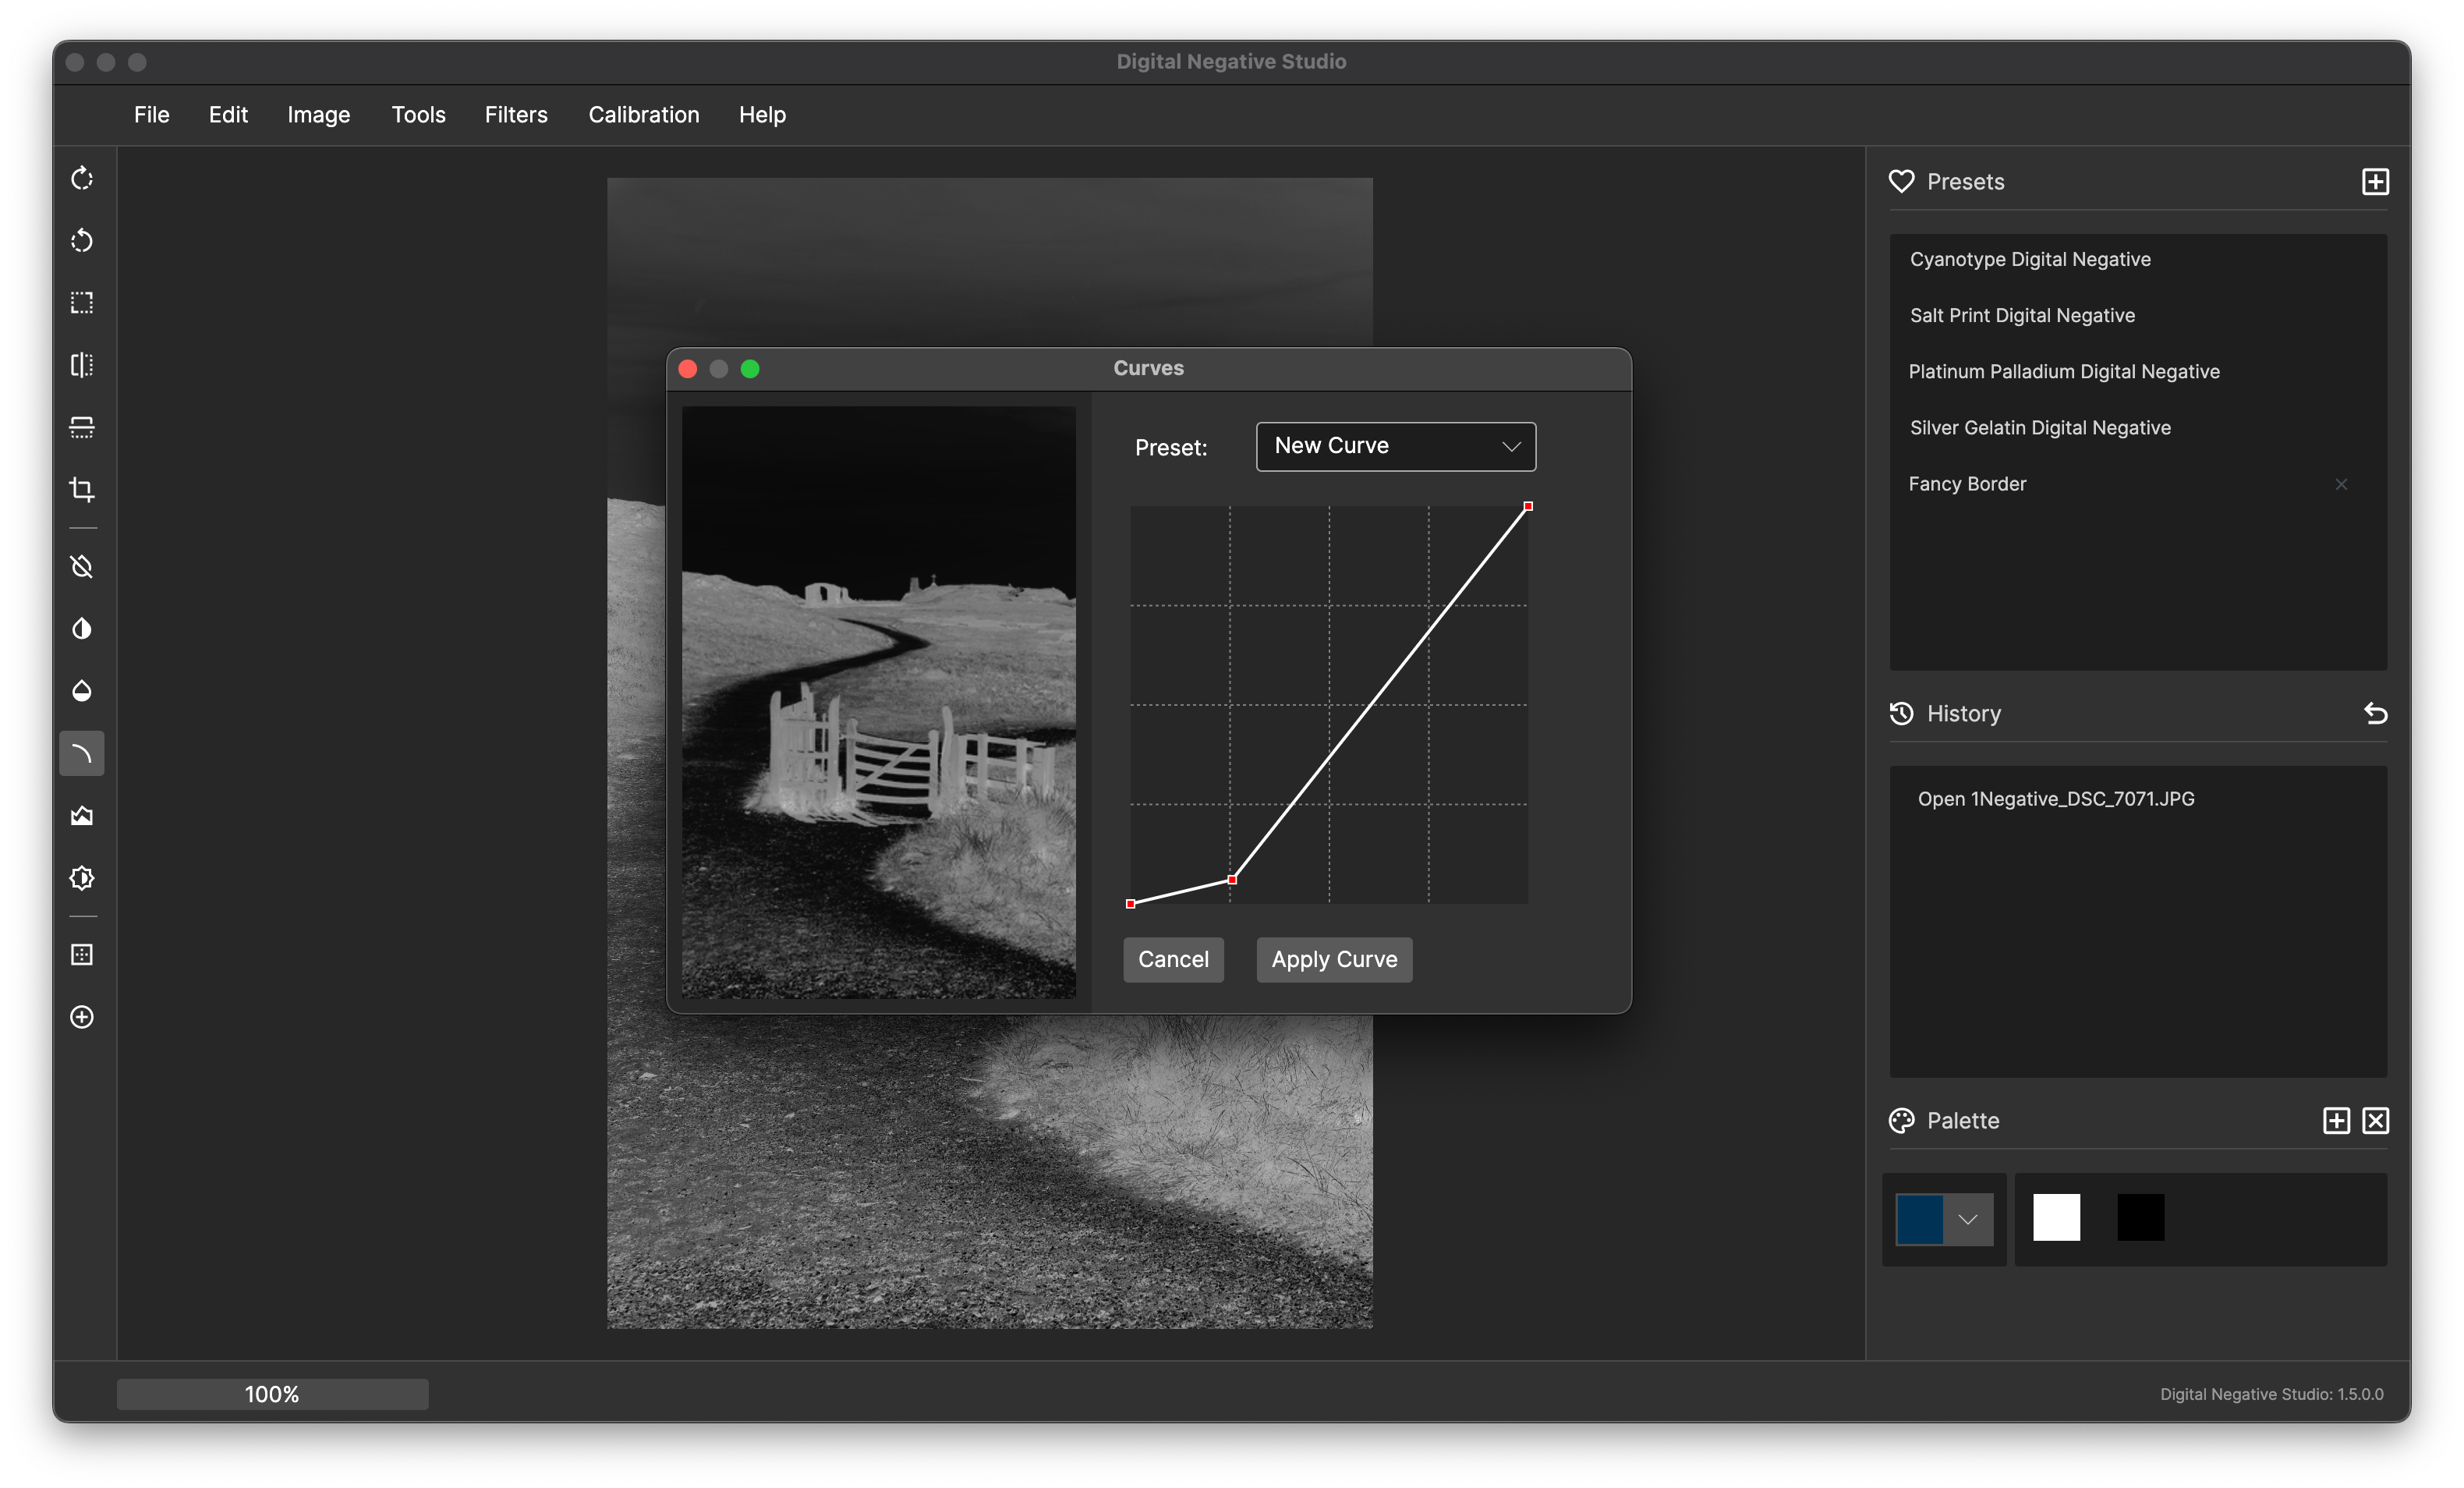Click the rotate counter-clockwise icon
The image size is (2464, 1488).
(x=82, y=241)
